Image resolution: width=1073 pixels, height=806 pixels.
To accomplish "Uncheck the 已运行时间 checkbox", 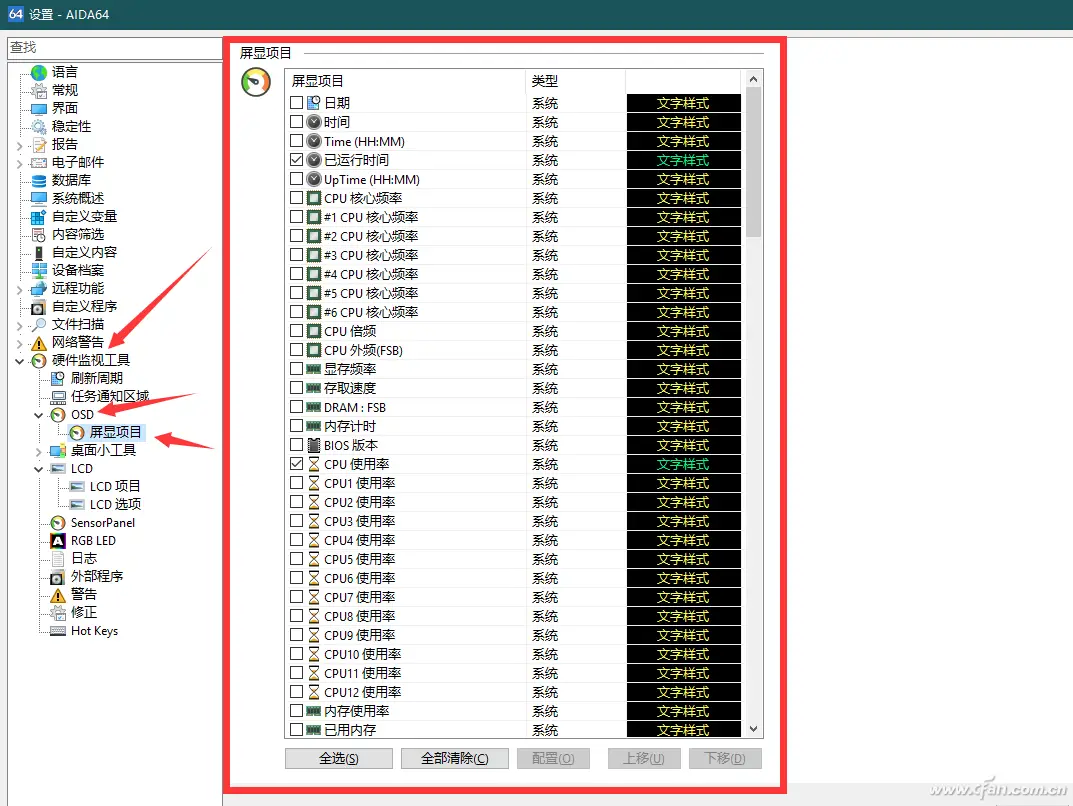I will (296, 159).
